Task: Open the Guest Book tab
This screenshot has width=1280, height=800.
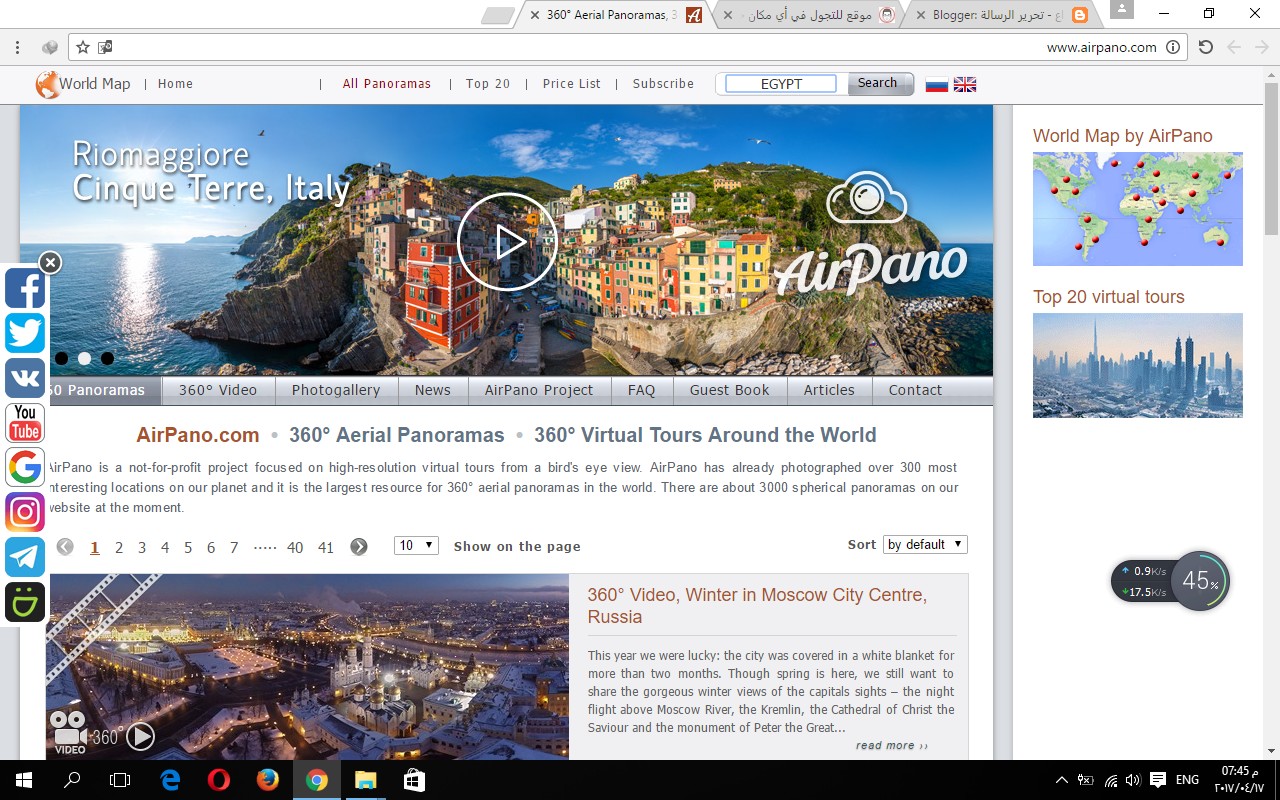Action: pos(730,390)
